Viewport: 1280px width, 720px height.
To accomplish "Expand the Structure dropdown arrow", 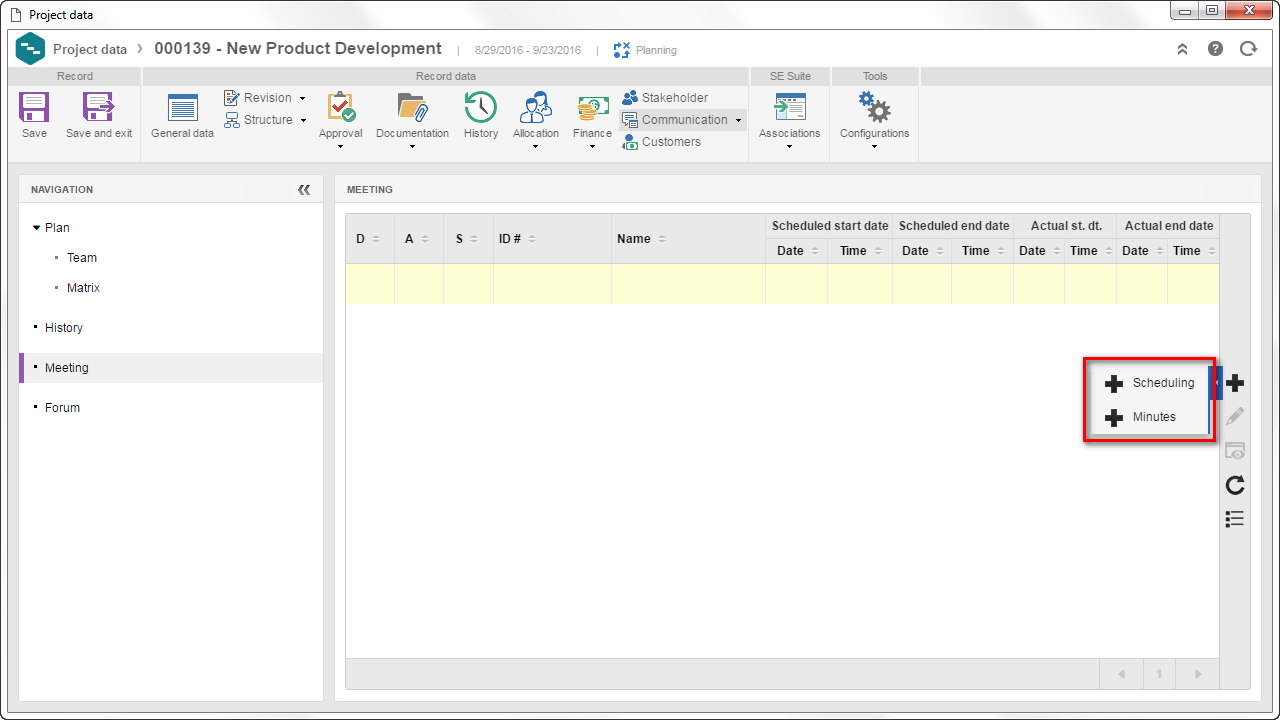I will (303, 121).
